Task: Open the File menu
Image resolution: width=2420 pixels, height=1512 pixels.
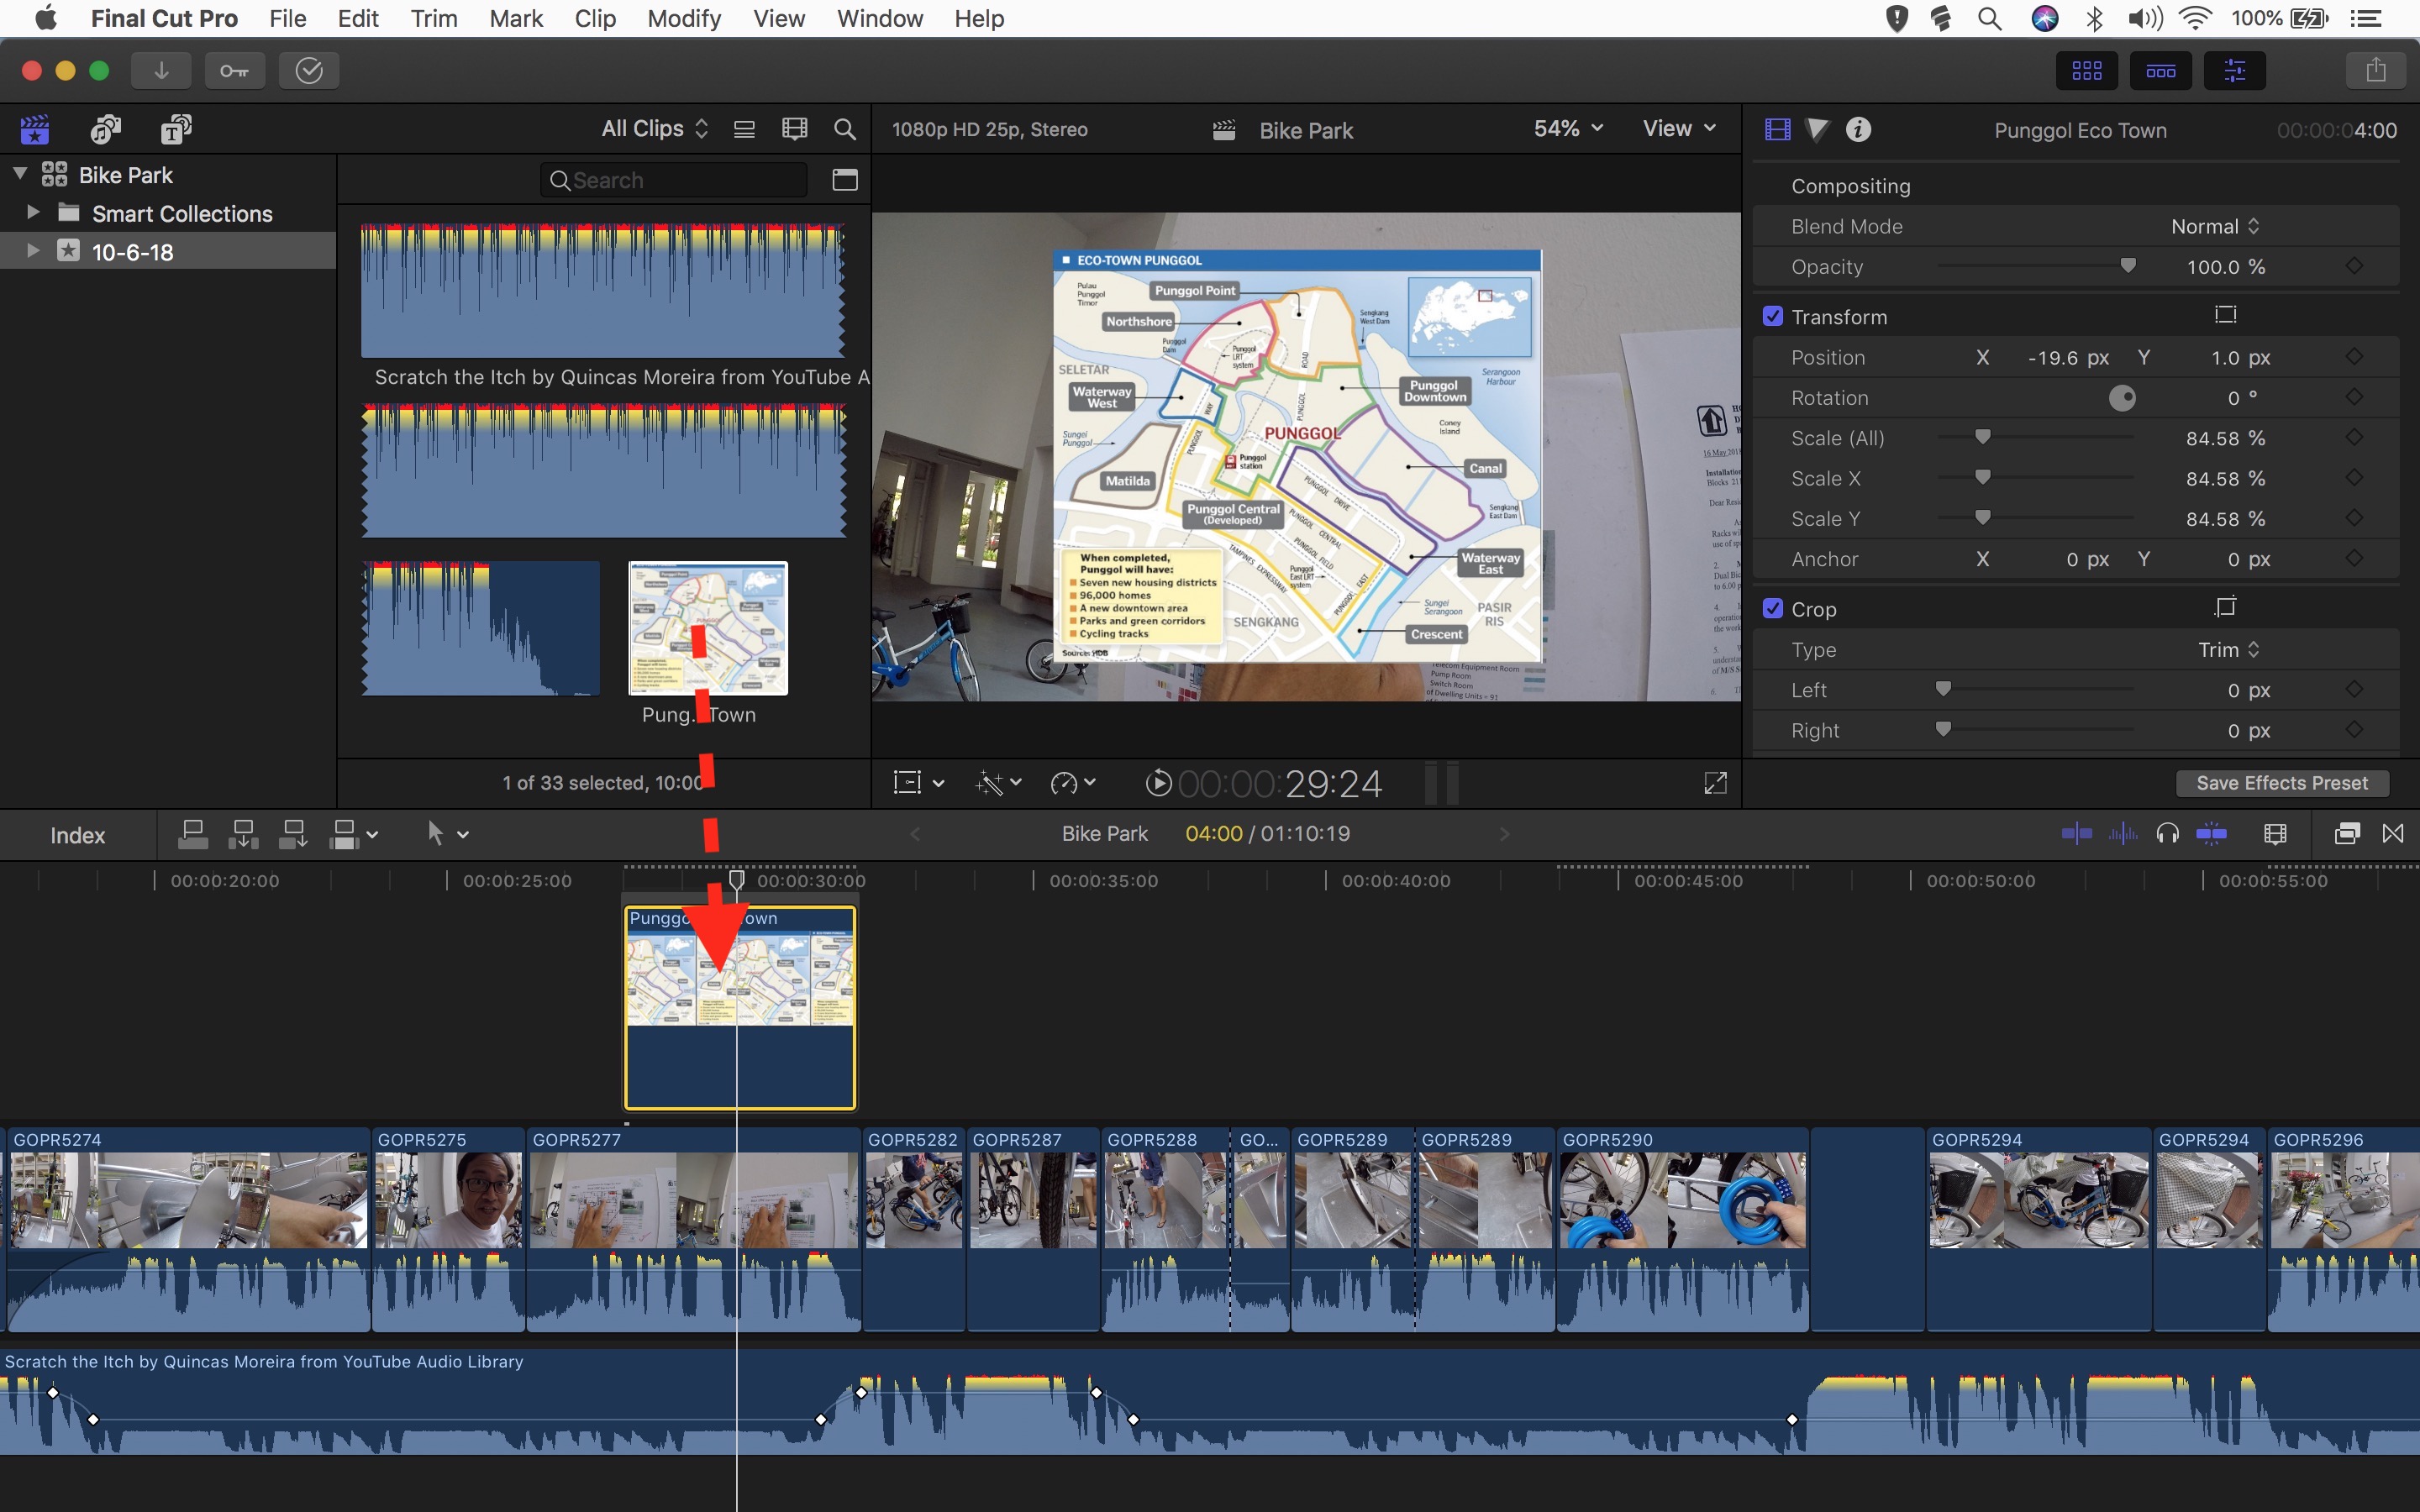Action: pyautogui.click(x=288, y=18)
